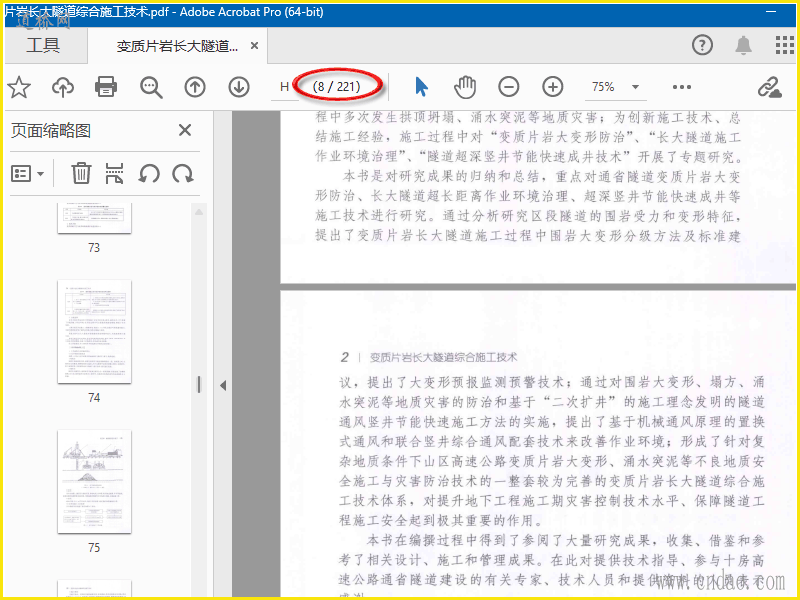Add file to starred bookmarks
Screen dimensions: 800x600
tap(19, 87)
